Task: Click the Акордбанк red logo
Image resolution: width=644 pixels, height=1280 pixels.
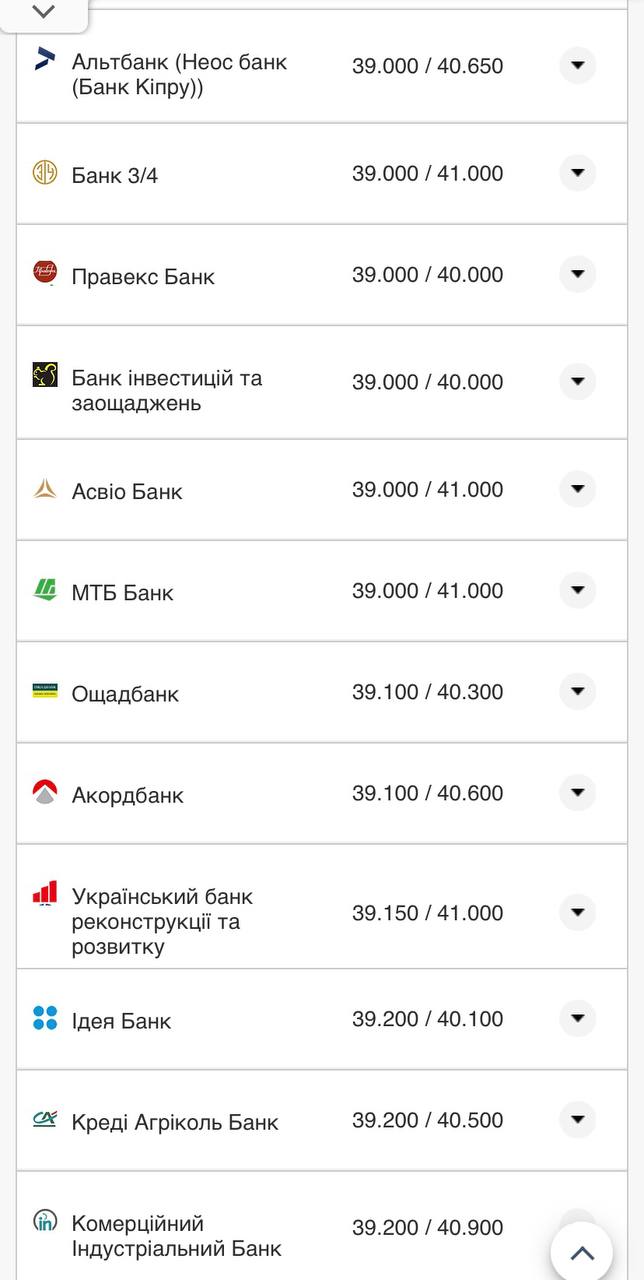Action: pos(45,792)
